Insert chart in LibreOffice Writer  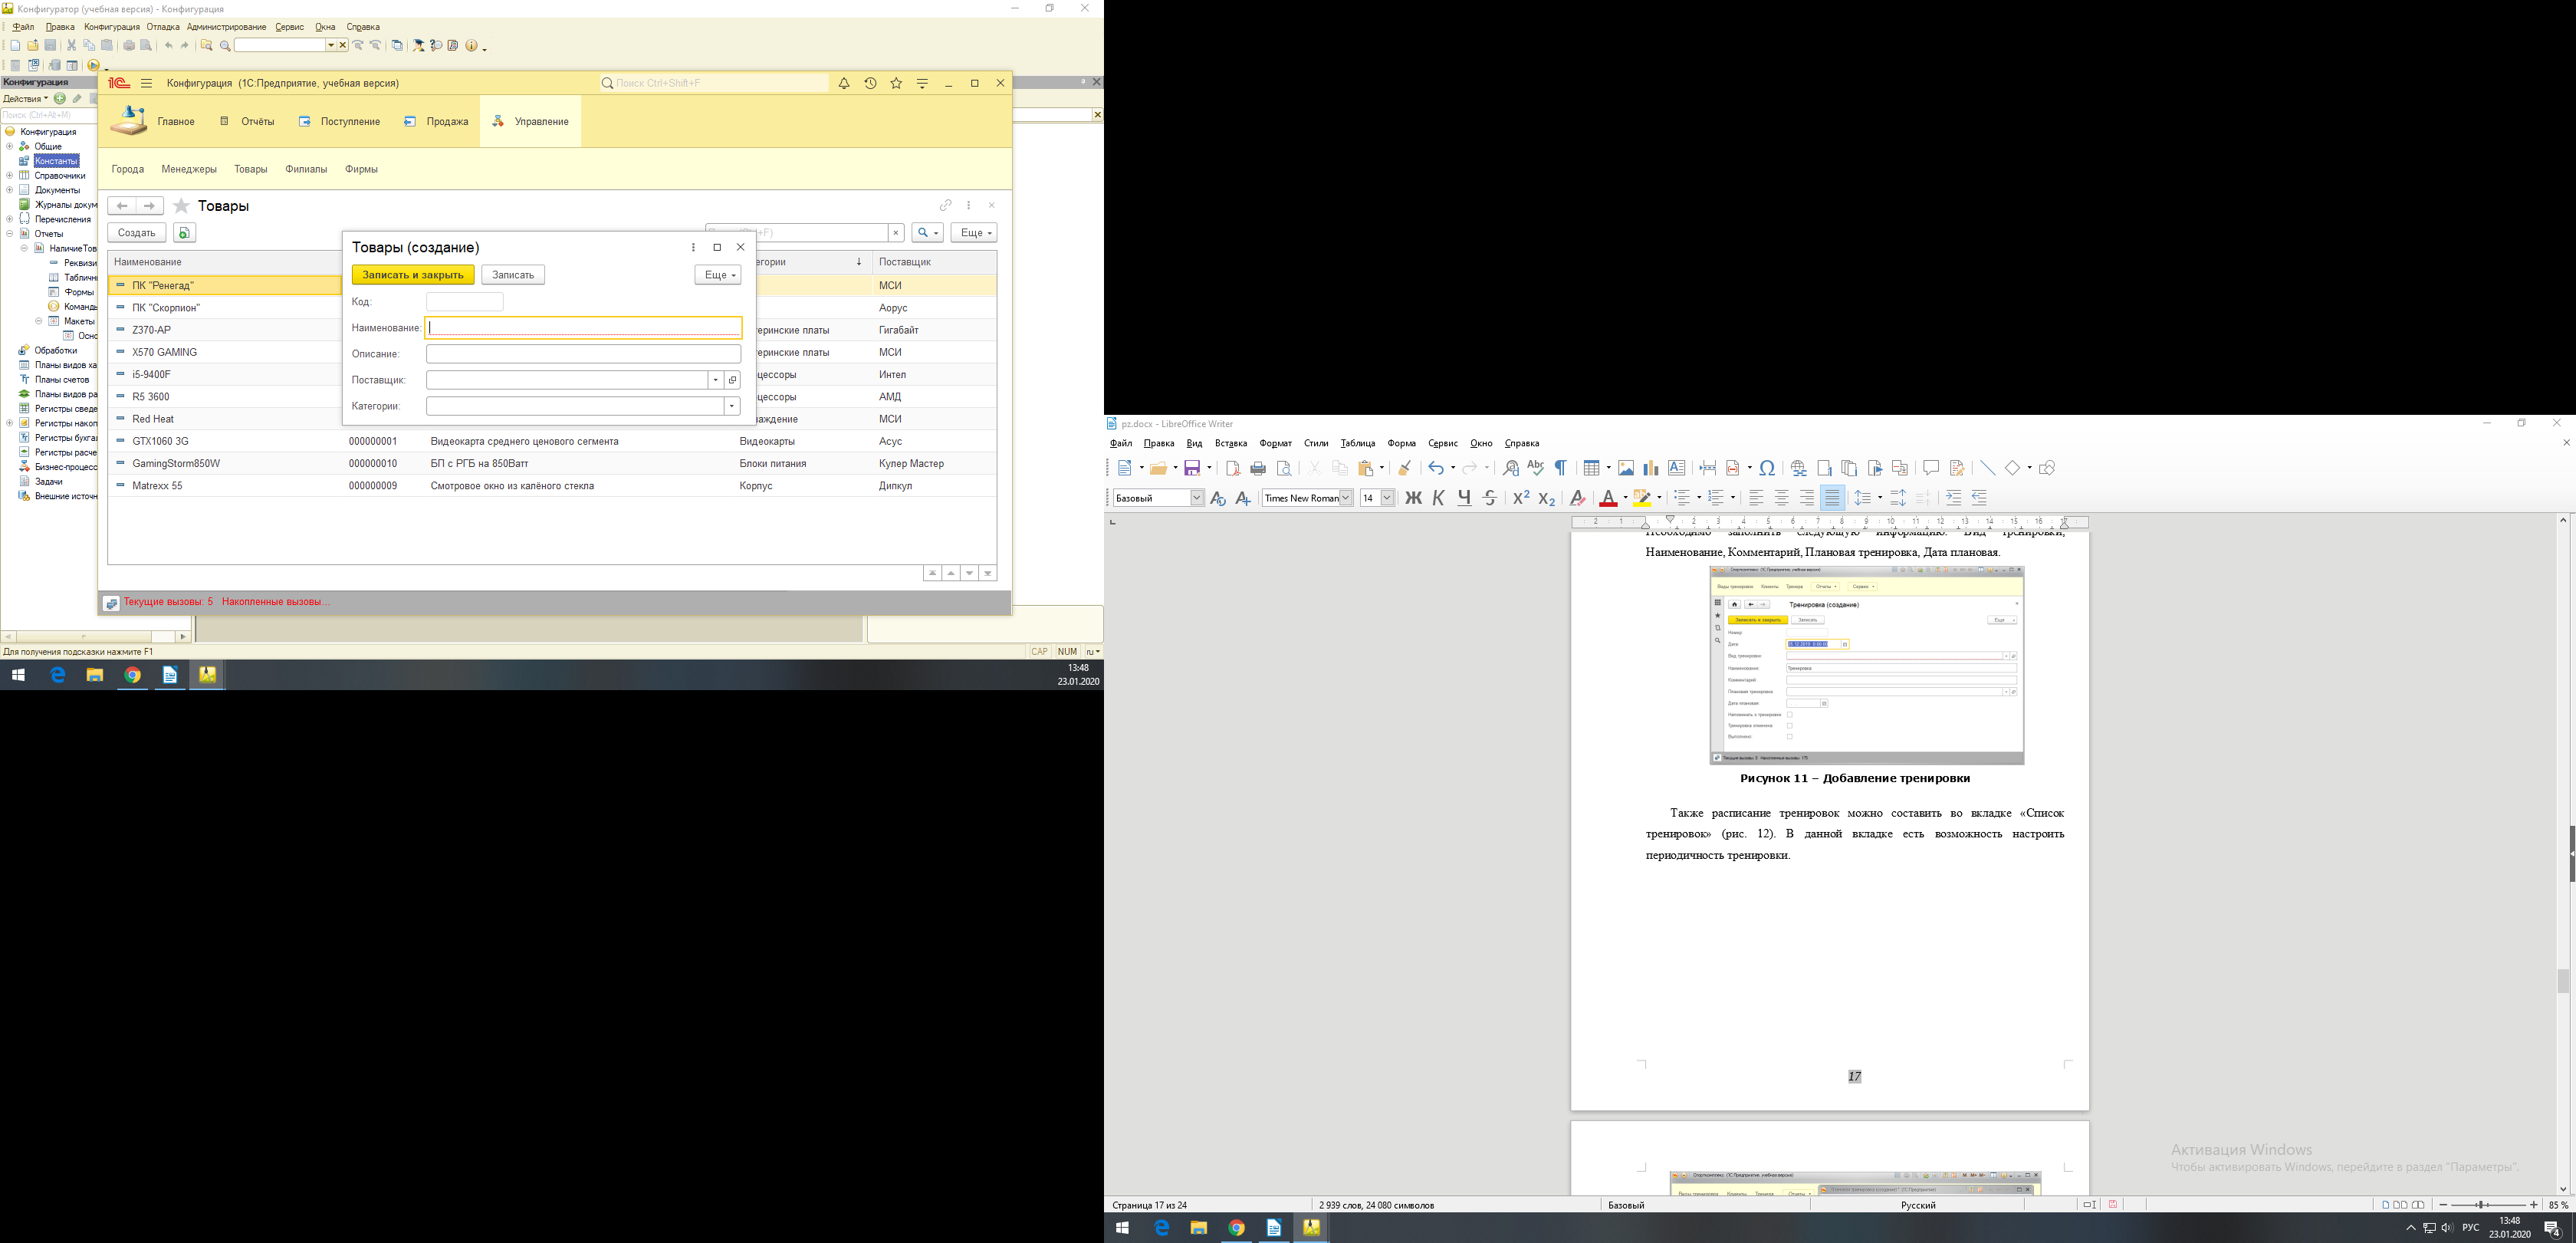tap(1651, 468)
